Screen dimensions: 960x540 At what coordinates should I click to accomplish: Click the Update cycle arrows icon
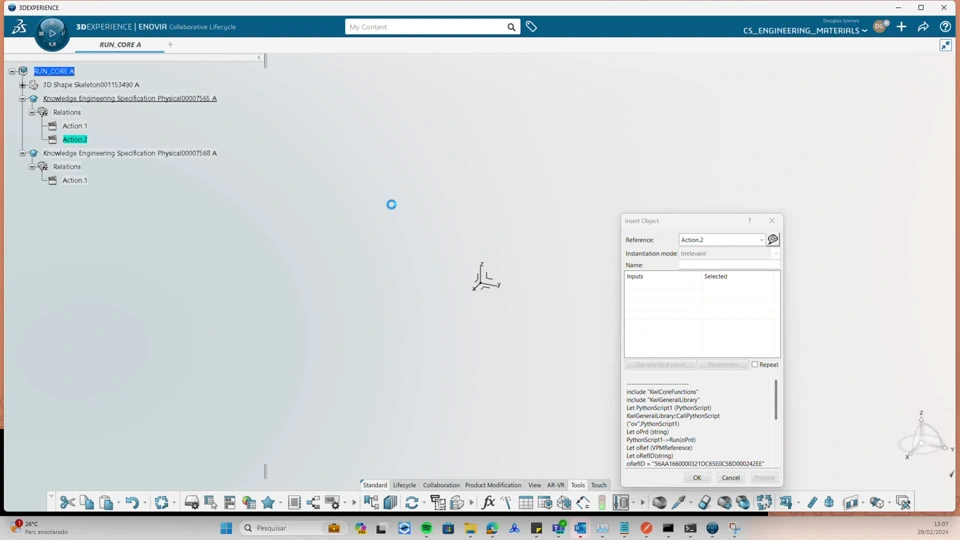[161, 503]
